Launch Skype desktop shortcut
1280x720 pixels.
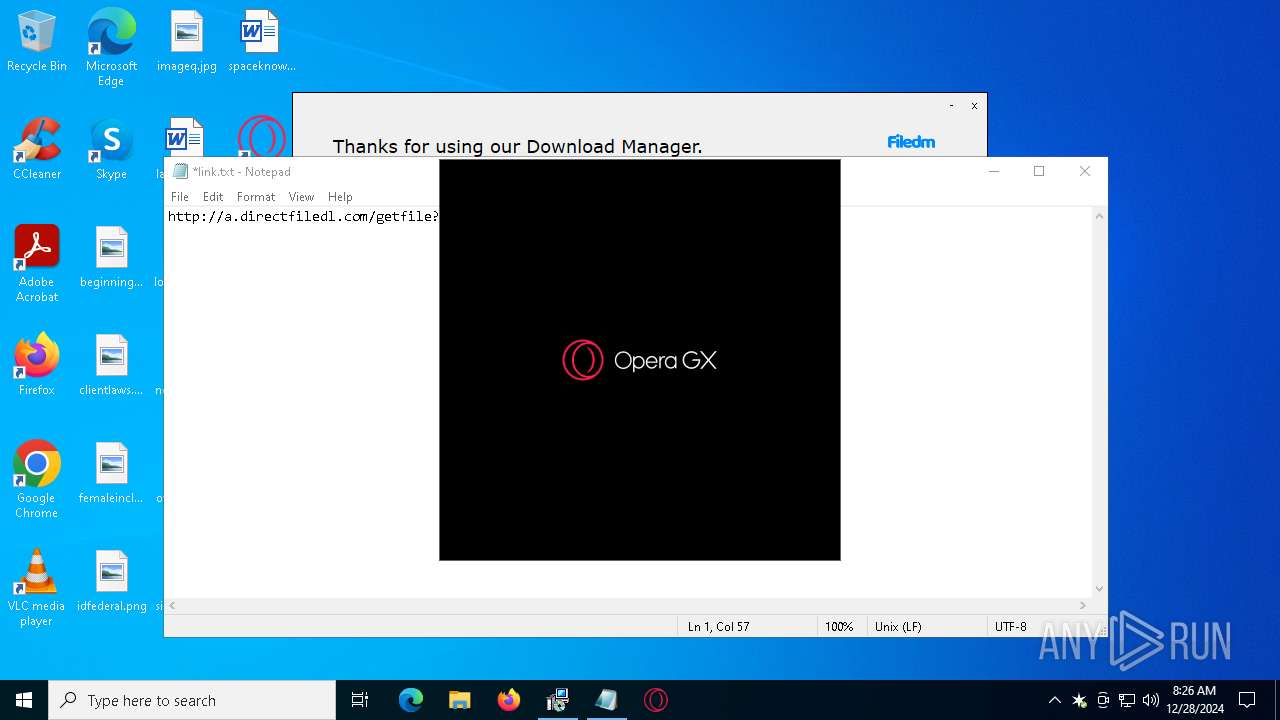point(111,150)
